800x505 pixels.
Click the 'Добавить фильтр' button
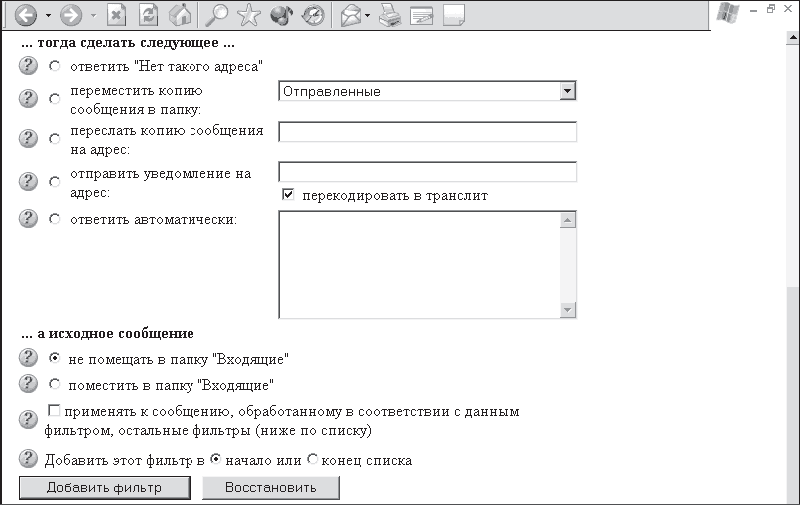pos(105,488)
